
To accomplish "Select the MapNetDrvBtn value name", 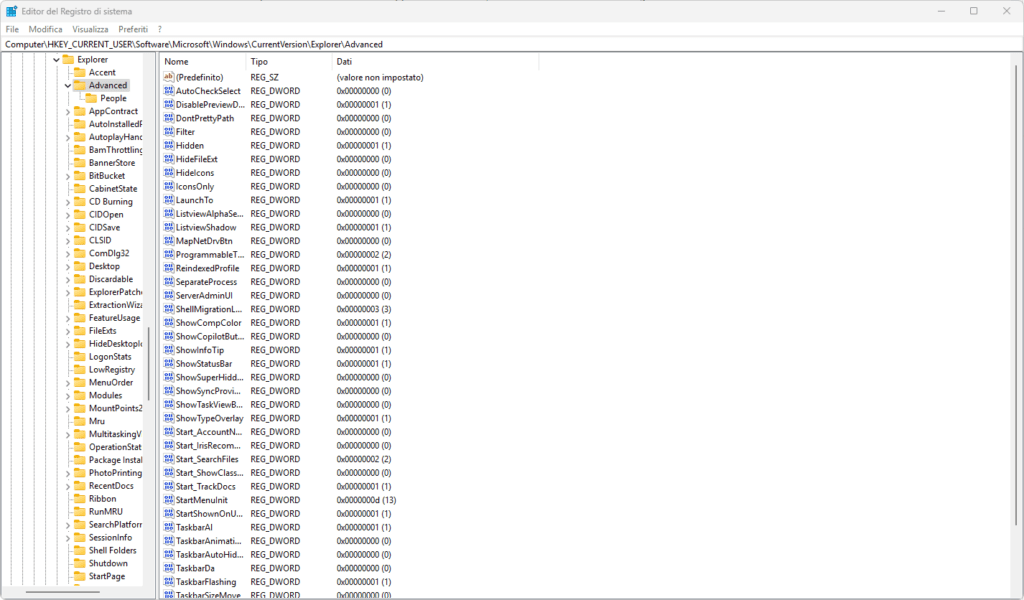I will pos(204,241).
